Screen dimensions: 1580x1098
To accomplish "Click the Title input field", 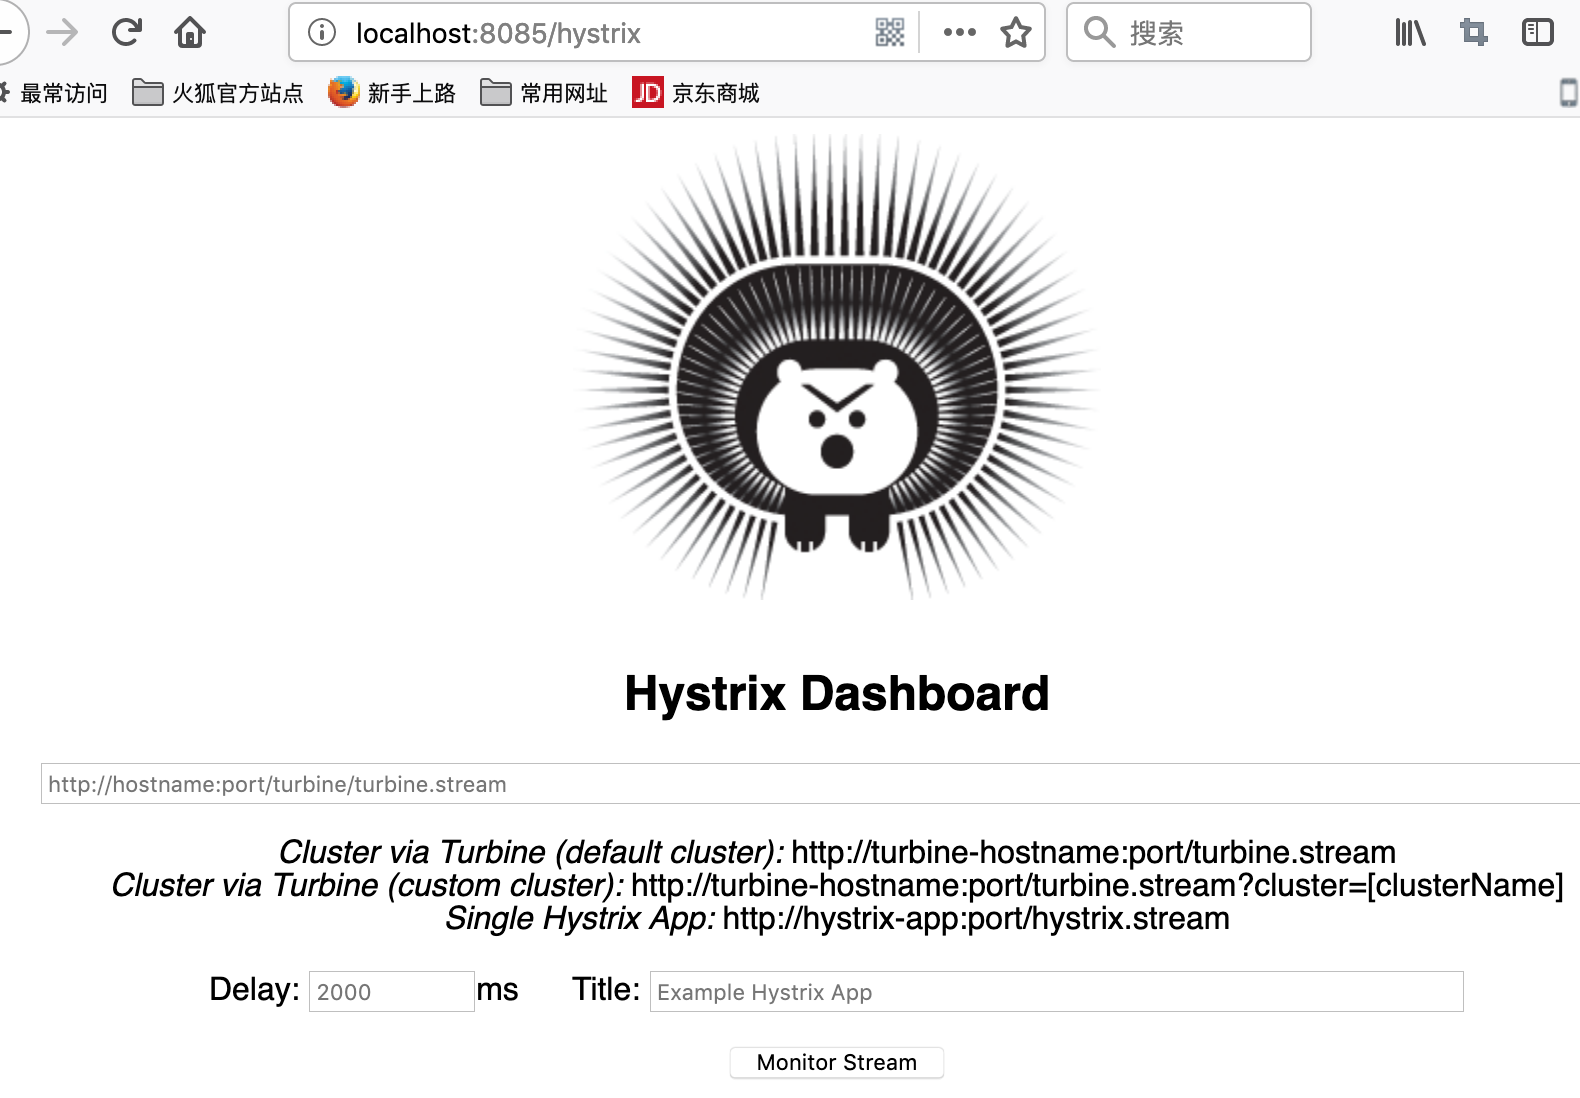I will [1056, 991].
